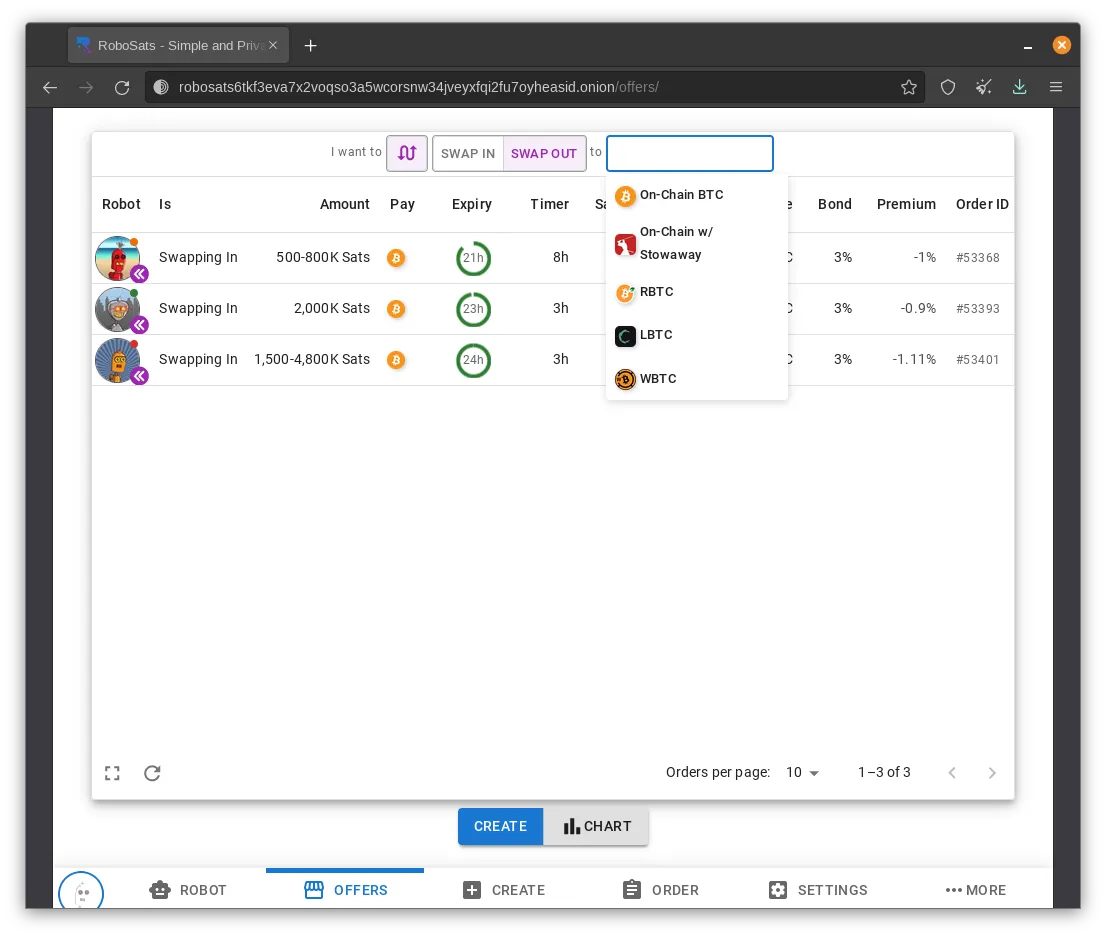
Task: Choose WBTC from the dropdown list
Action: point(696,379)
